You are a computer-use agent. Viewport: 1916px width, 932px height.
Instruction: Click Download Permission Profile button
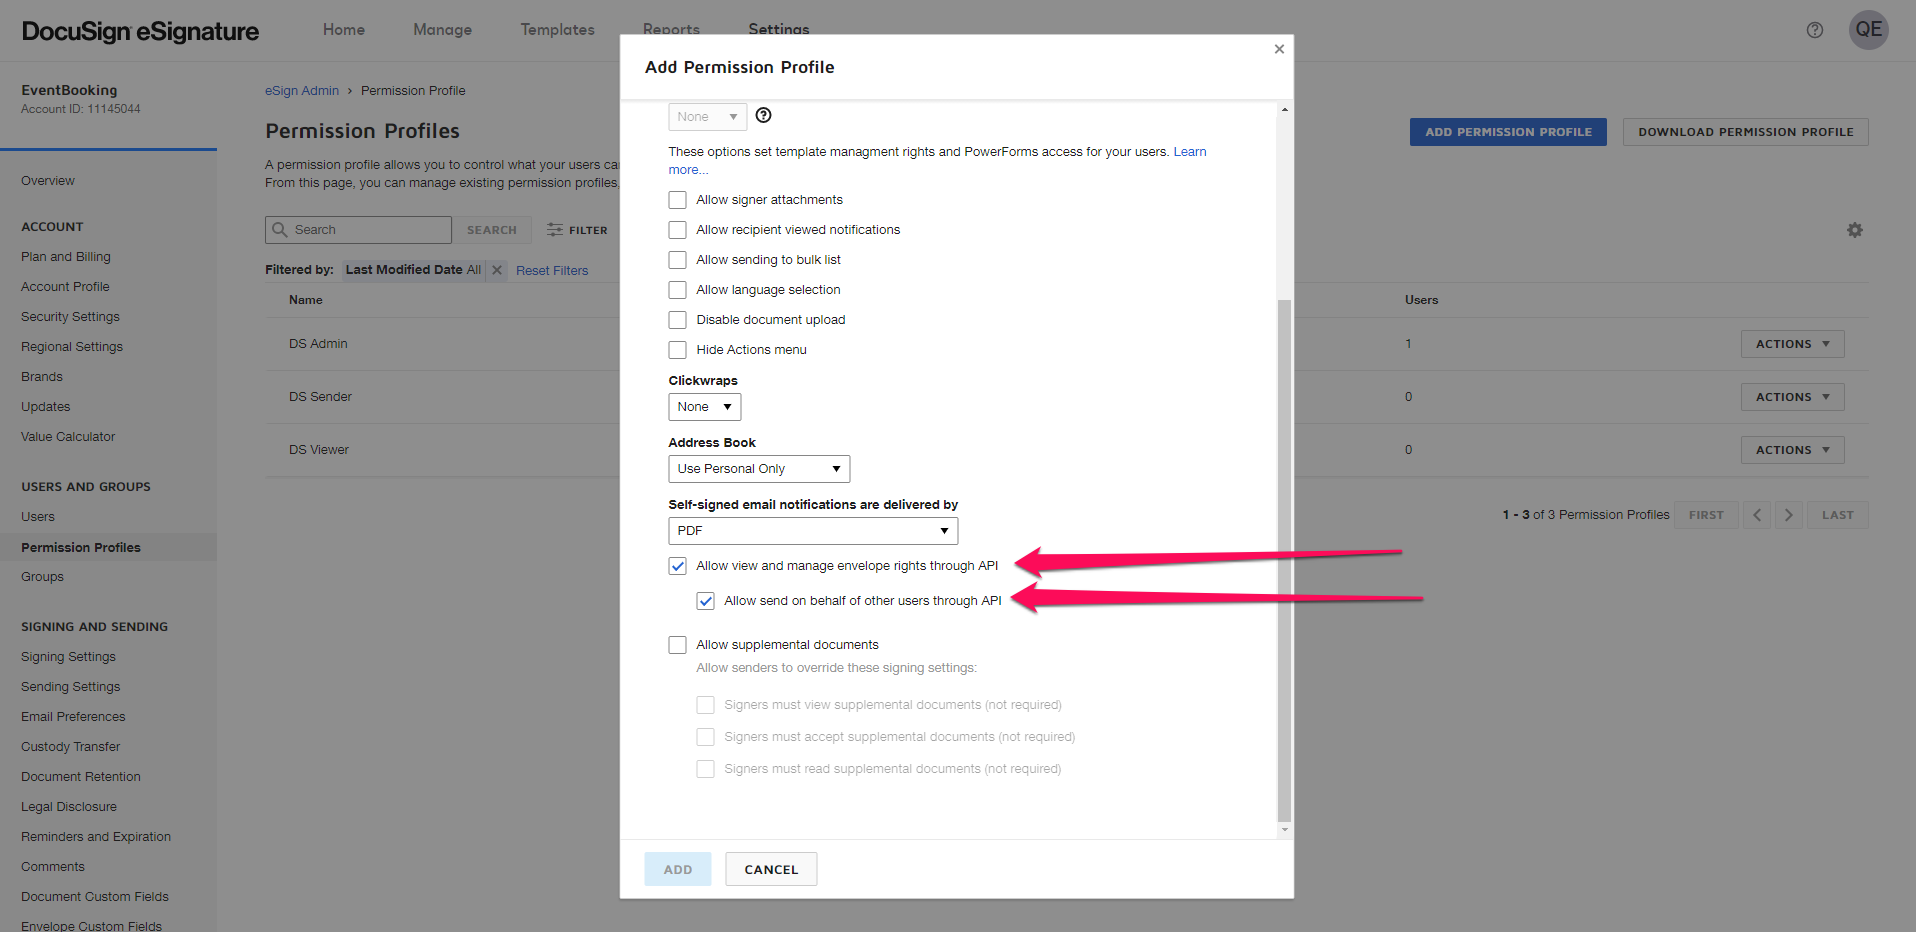(x=1745, y=132)
